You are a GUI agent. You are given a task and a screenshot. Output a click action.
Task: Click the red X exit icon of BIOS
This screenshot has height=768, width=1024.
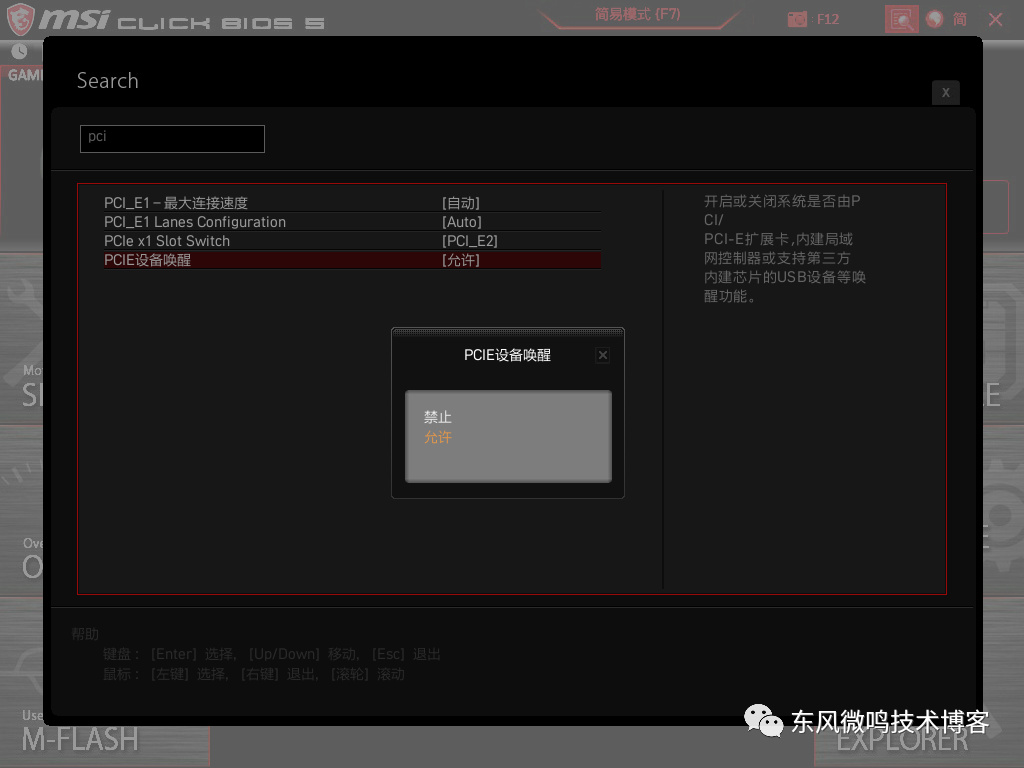pyautogui.click(x=995, y=20)
